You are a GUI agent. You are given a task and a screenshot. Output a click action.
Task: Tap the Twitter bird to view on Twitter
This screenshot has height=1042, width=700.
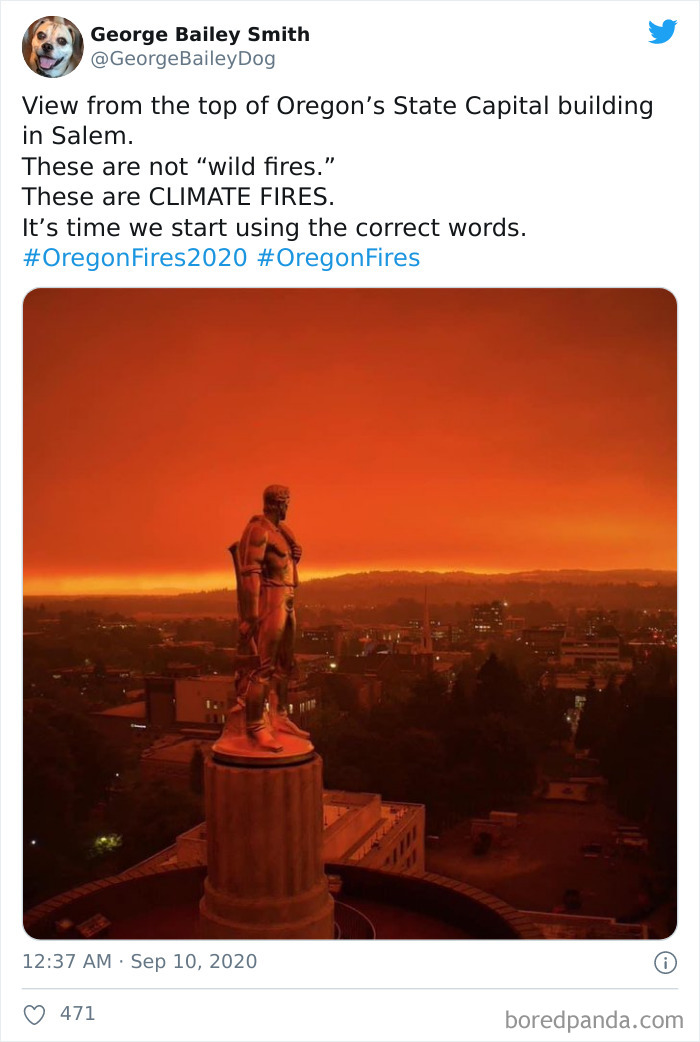click(663, 32)
